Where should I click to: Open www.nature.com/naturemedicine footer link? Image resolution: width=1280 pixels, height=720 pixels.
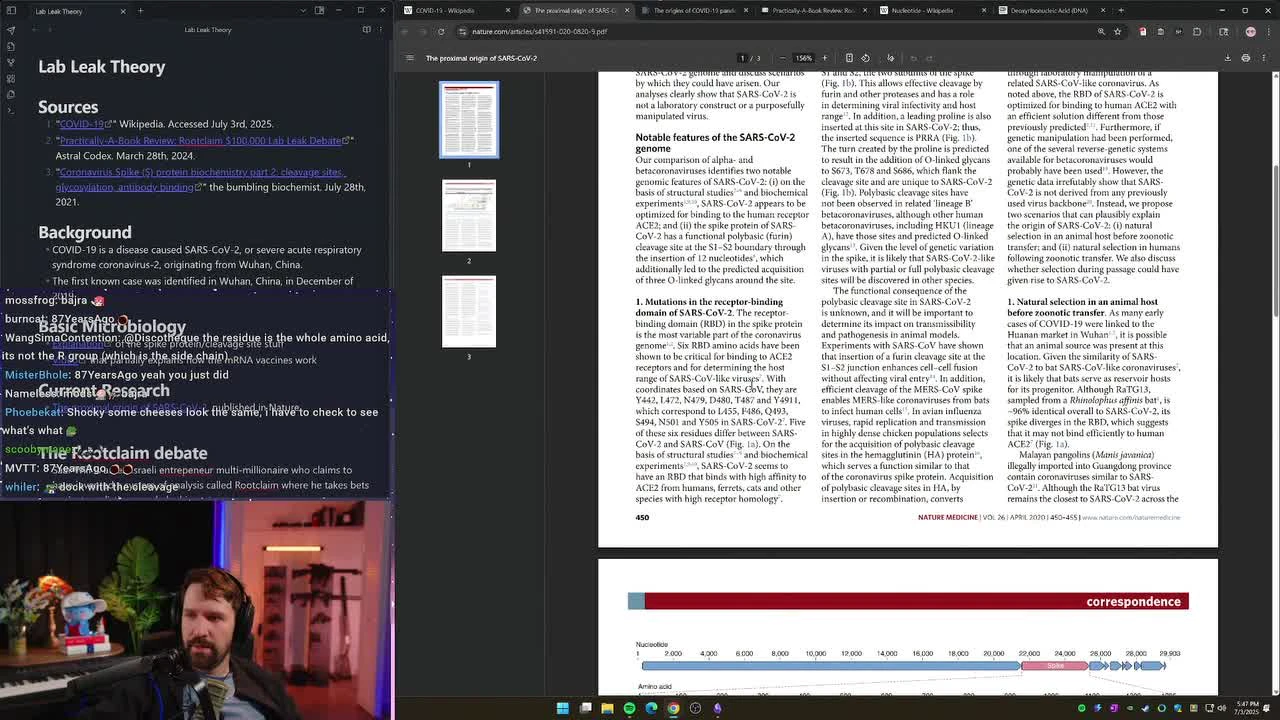[x=1131, y=518]
